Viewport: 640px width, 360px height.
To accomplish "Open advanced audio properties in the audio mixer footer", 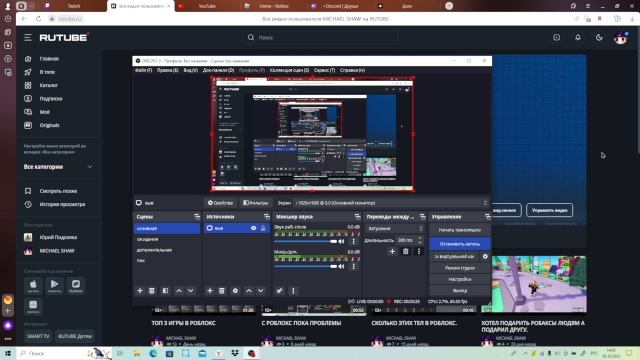I will click(279, 291).
